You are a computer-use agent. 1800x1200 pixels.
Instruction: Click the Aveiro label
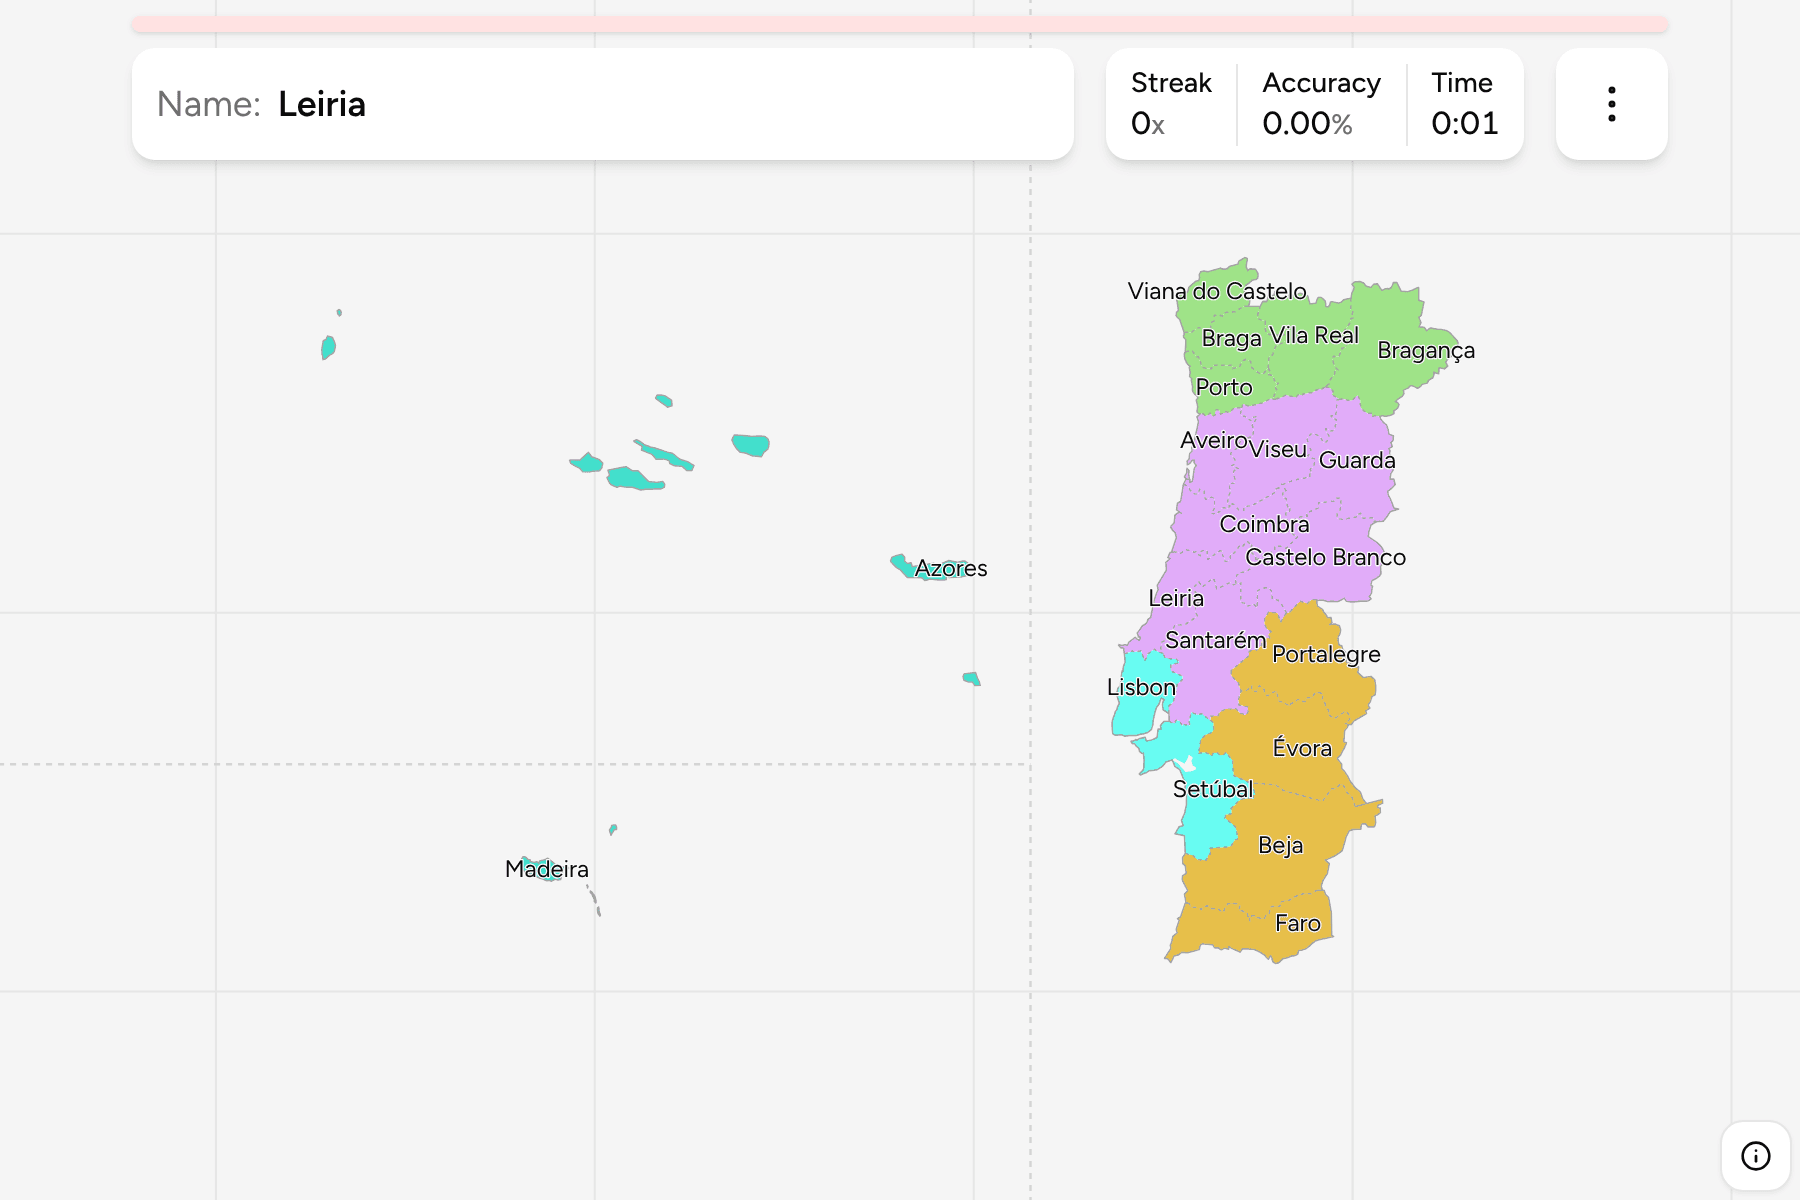pyautogui.click(x=1214, y=440)
